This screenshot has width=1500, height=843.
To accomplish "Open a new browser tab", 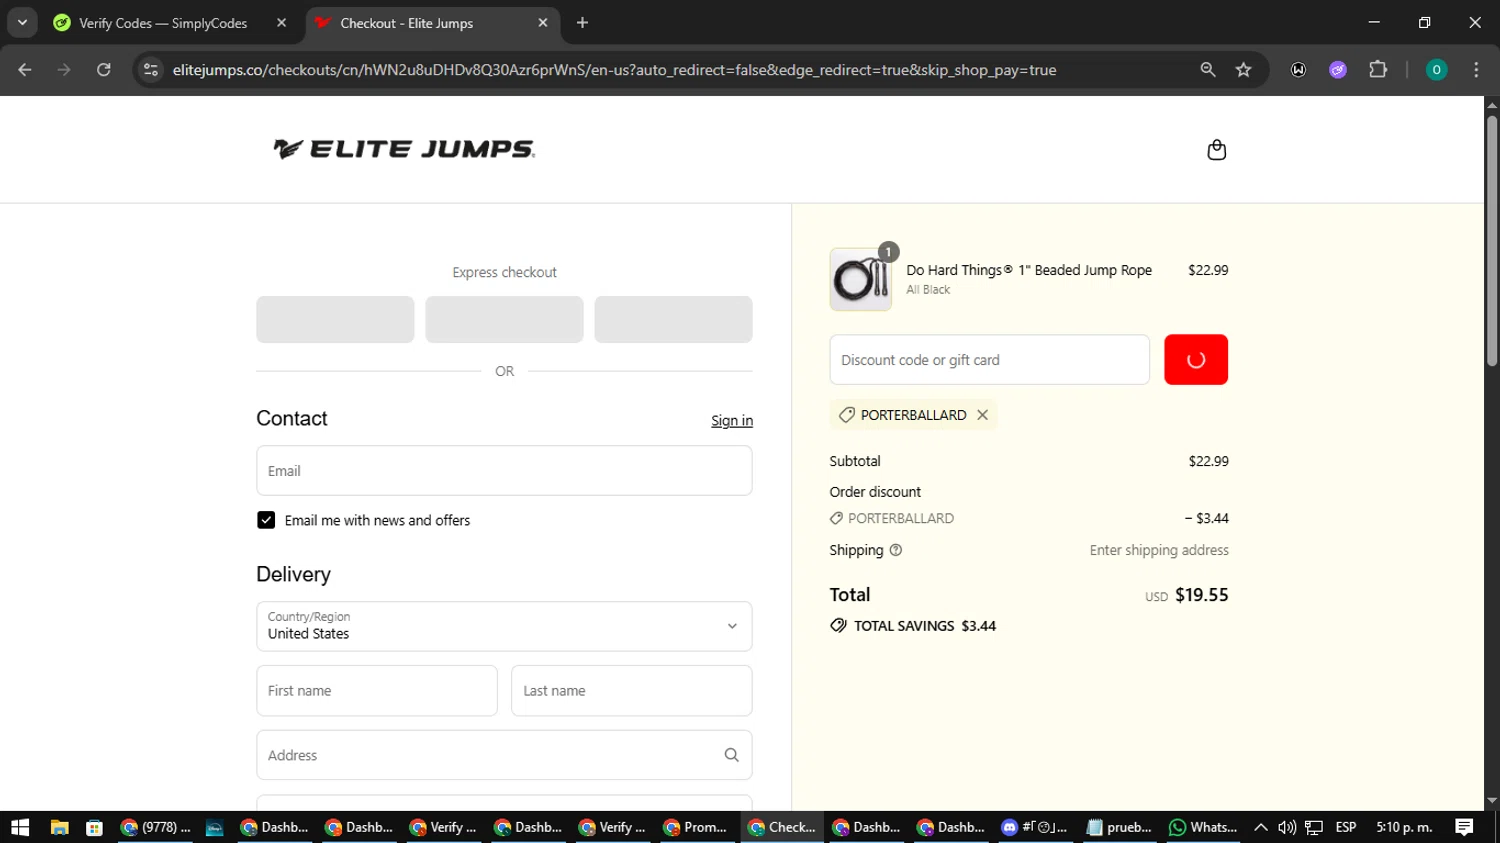I will [x=582, y=23].
